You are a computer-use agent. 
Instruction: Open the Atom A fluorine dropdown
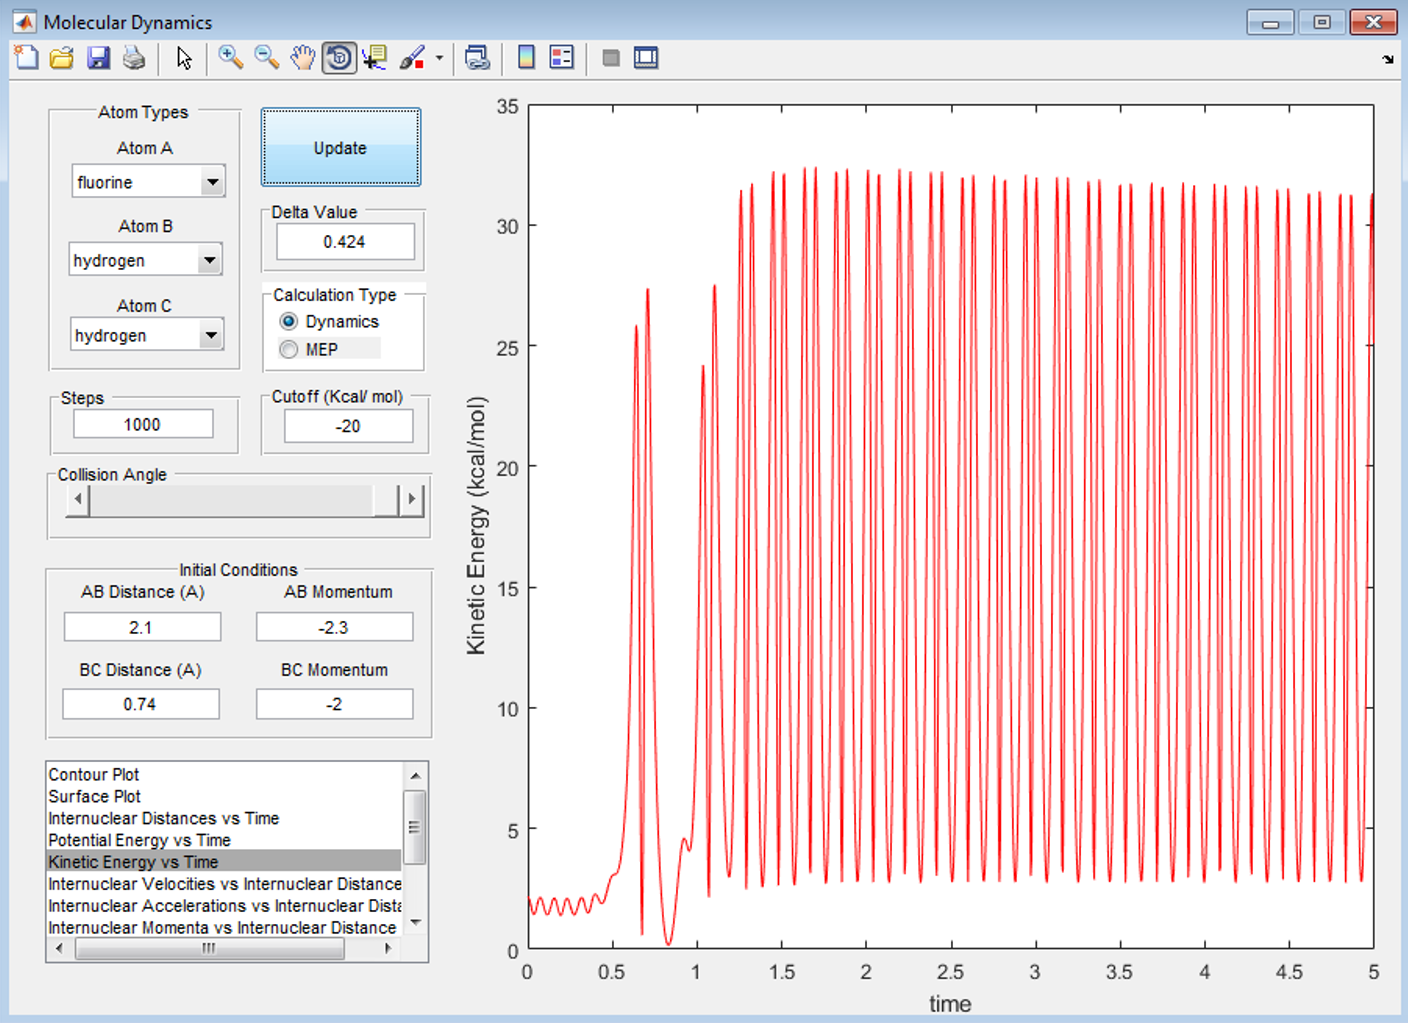pos(211,182)
